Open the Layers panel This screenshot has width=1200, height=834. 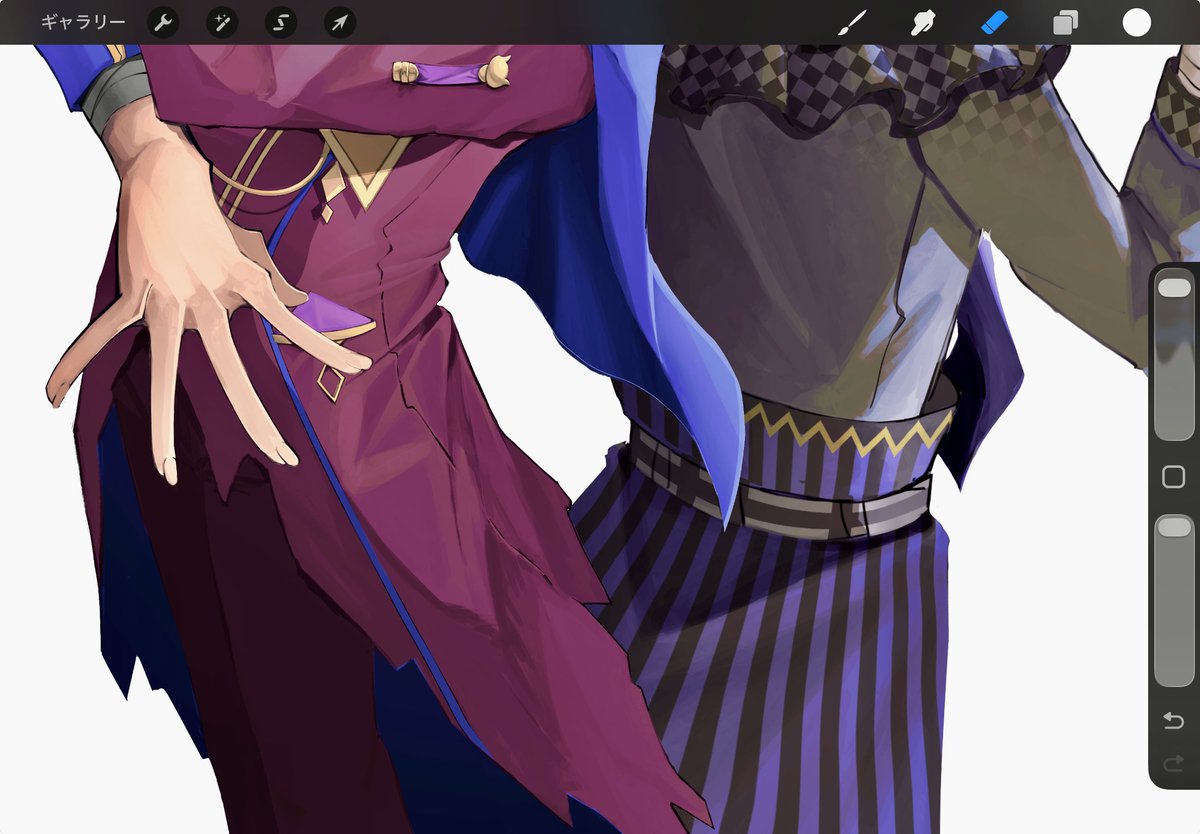[x=1066, y=23]
